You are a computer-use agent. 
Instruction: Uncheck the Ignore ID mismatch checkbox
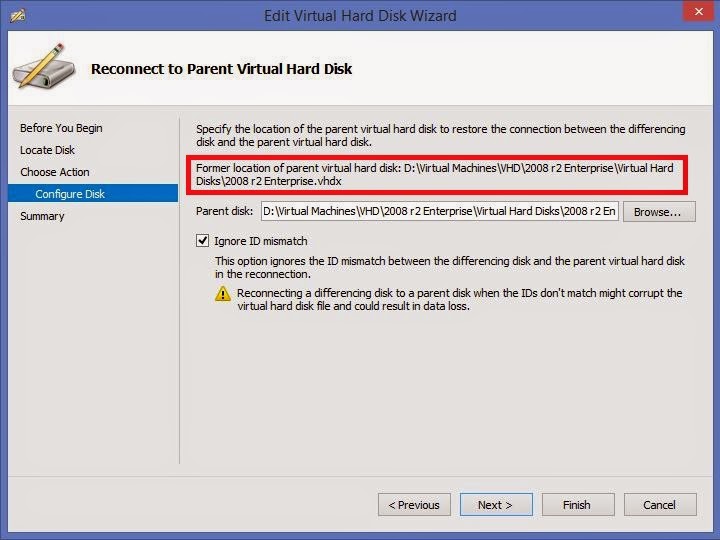click(x=203, y=241)
